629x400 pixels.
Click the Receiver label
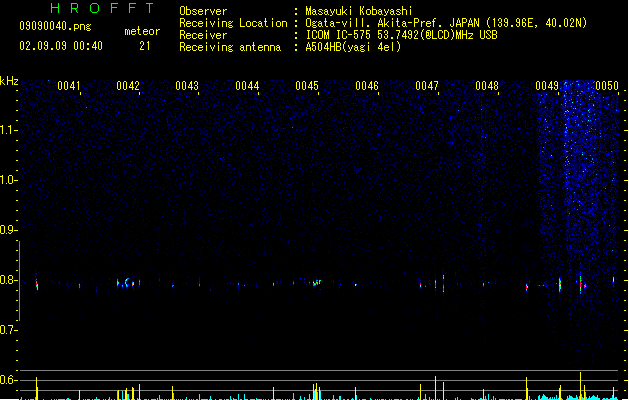(203, 35)
